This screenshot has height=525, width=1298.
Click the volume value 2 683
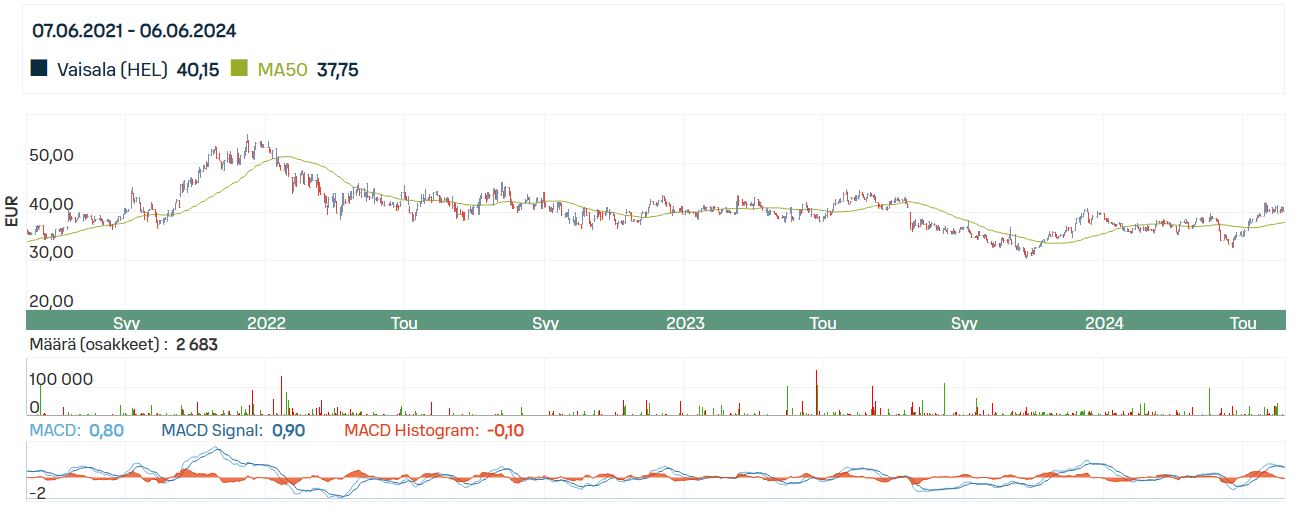pyautogui.click(x=196, y=345)
